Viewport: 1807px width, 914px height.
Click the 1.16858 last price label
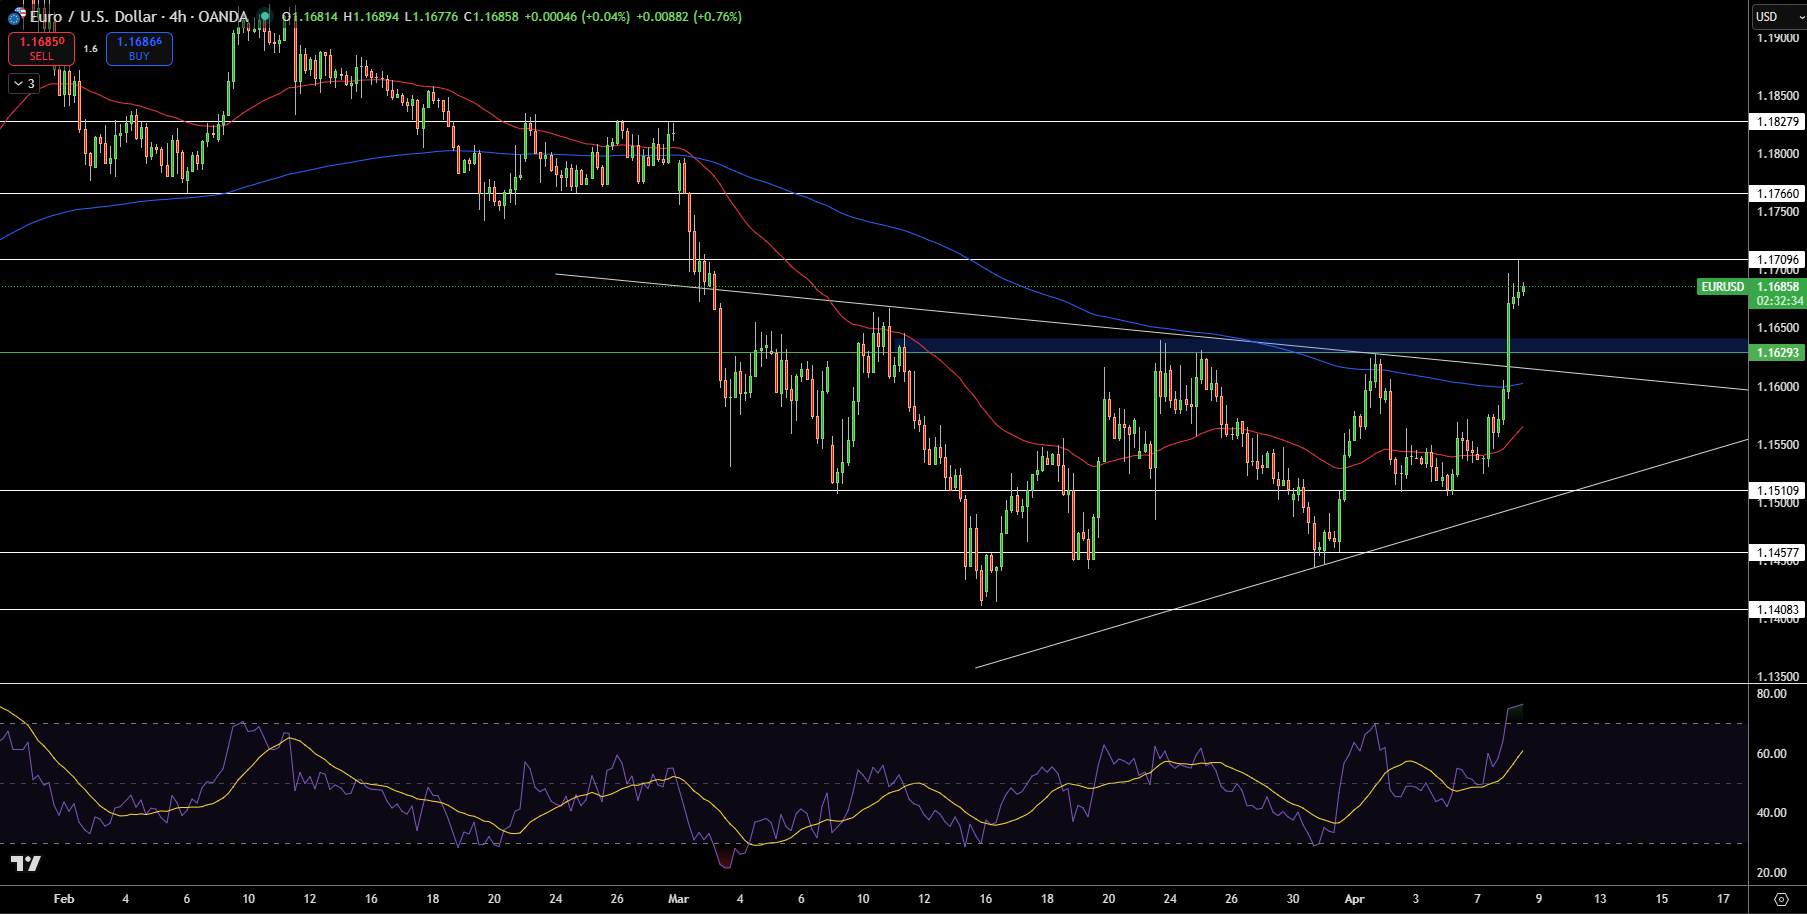click(x=1778, y=287)
